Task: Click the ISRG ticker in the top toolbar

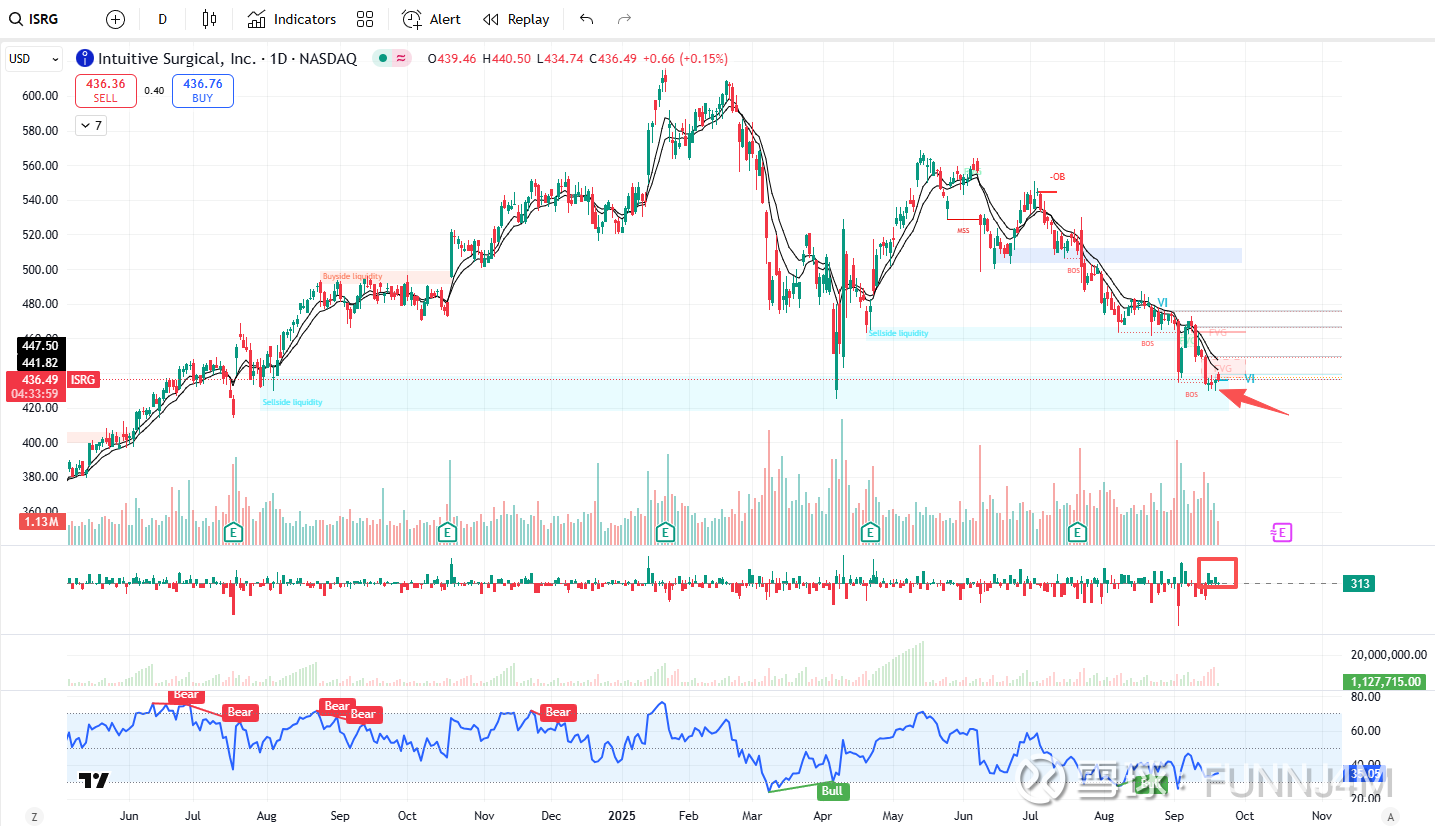Action: pyautogui.click(x=45, y=19)
